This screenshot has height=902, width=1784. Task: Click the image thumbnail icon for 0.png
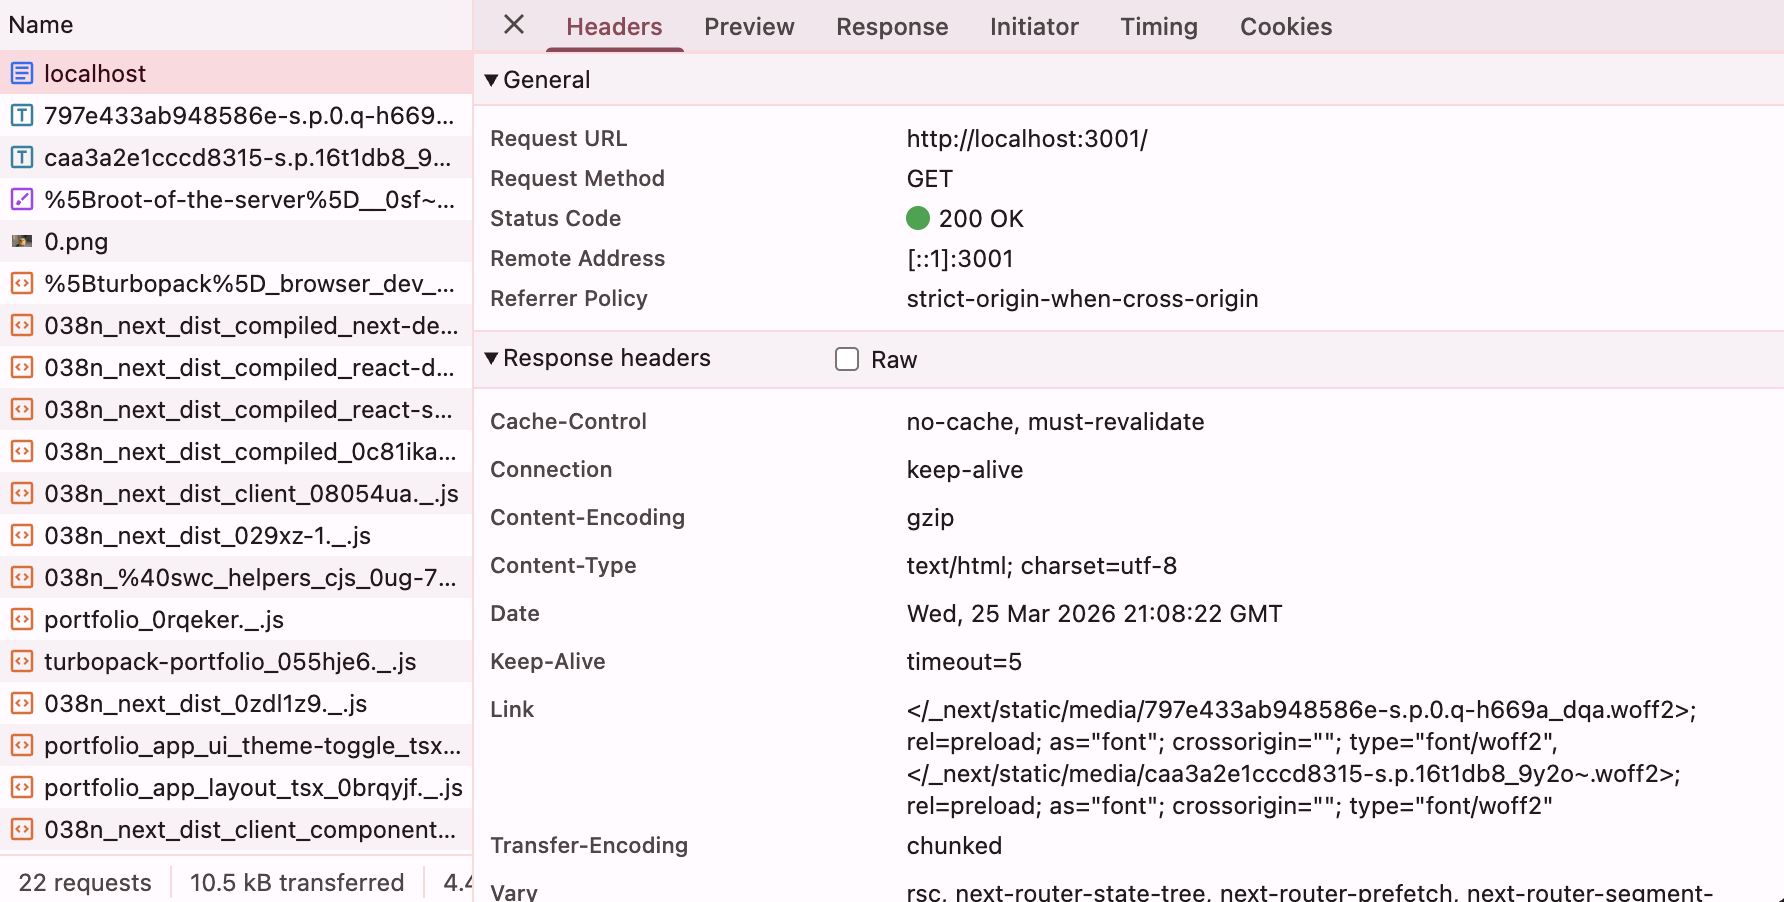tap(22, 241)
